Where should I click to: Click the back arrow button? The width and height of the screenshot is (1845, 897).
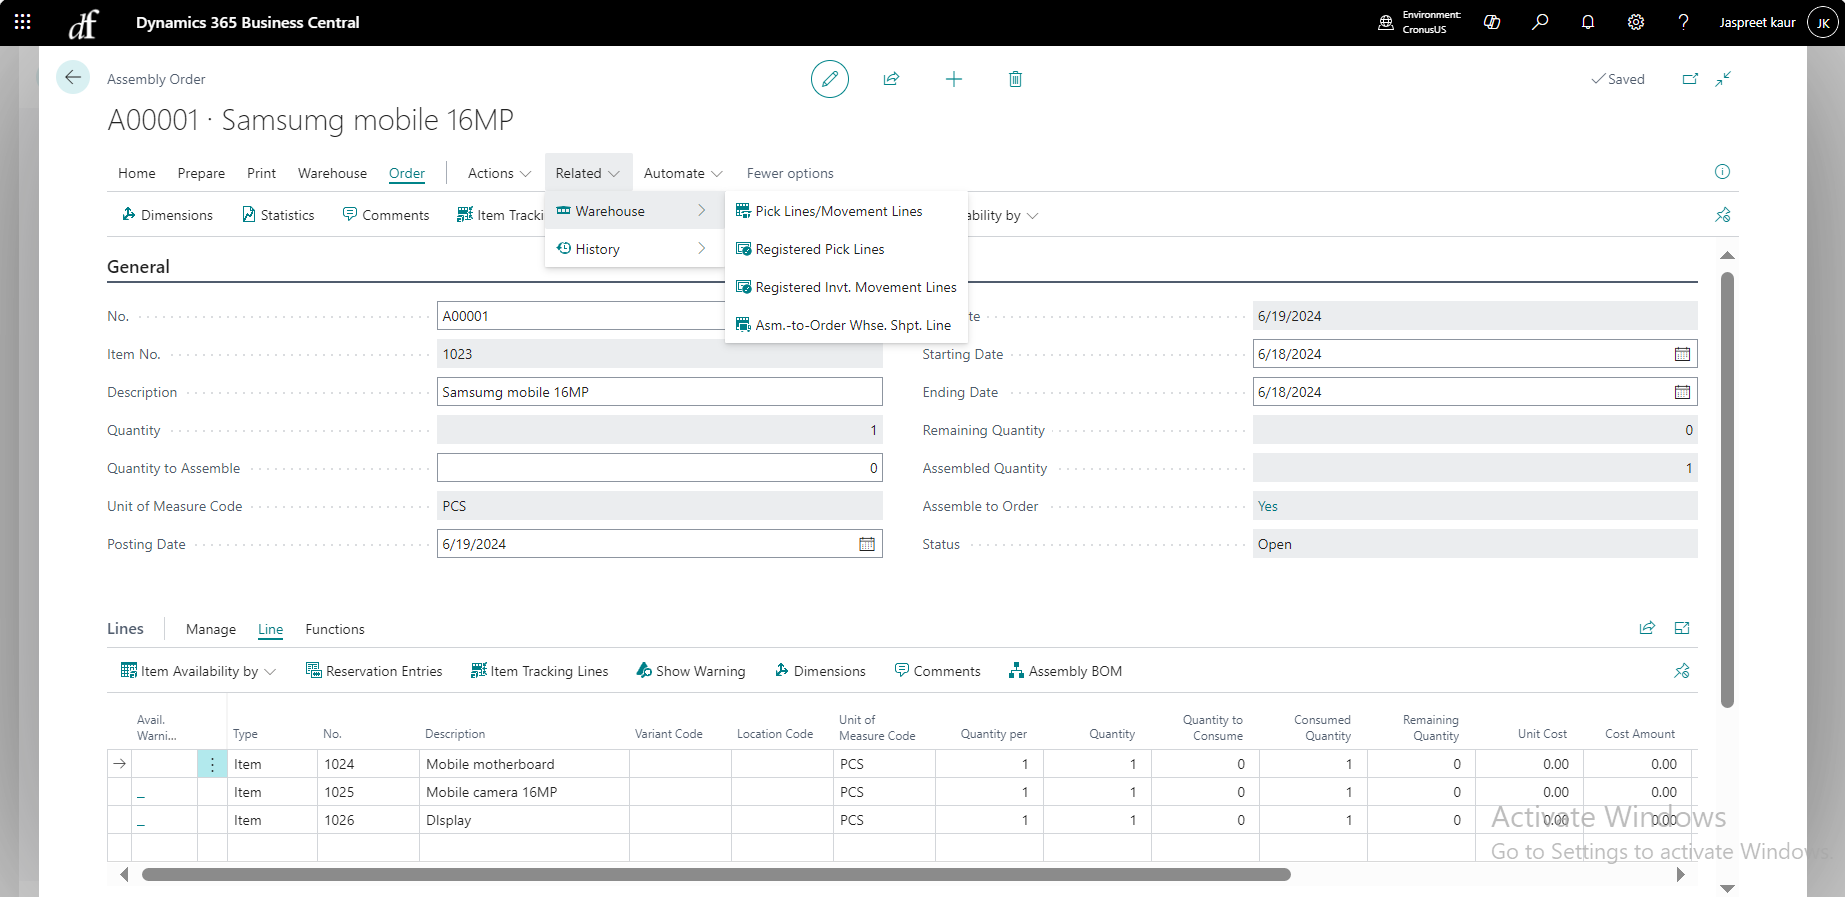tap(73, 78)
